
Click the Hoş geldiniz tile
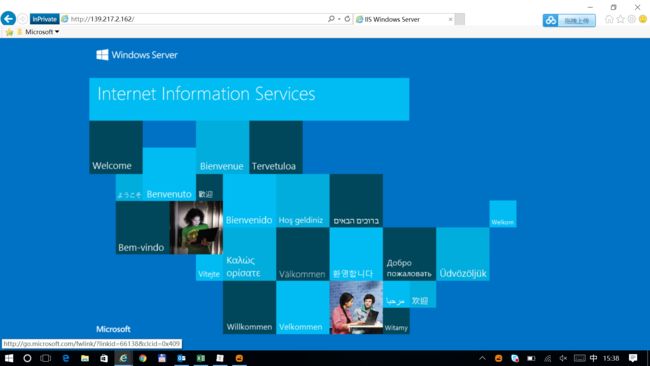(303, 201)
